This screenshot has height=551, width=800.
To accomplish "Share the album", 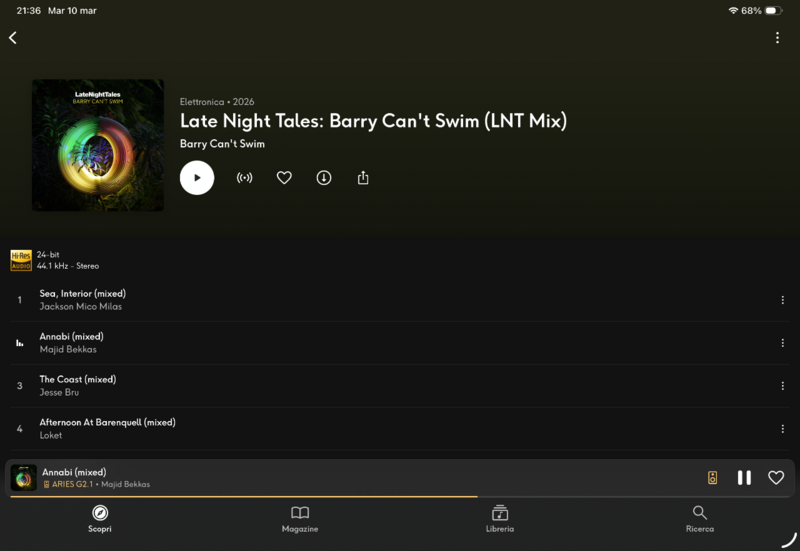I will [x=363, y=178].
